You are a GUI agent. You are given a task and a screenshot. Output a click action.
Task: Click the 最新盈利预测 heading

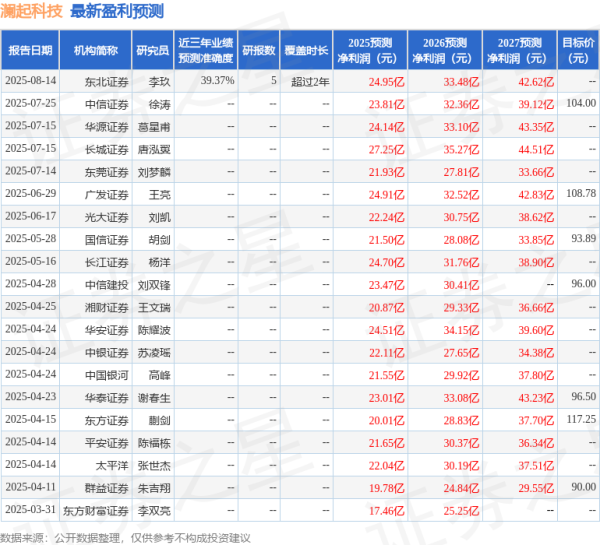[x=117, y=11]
